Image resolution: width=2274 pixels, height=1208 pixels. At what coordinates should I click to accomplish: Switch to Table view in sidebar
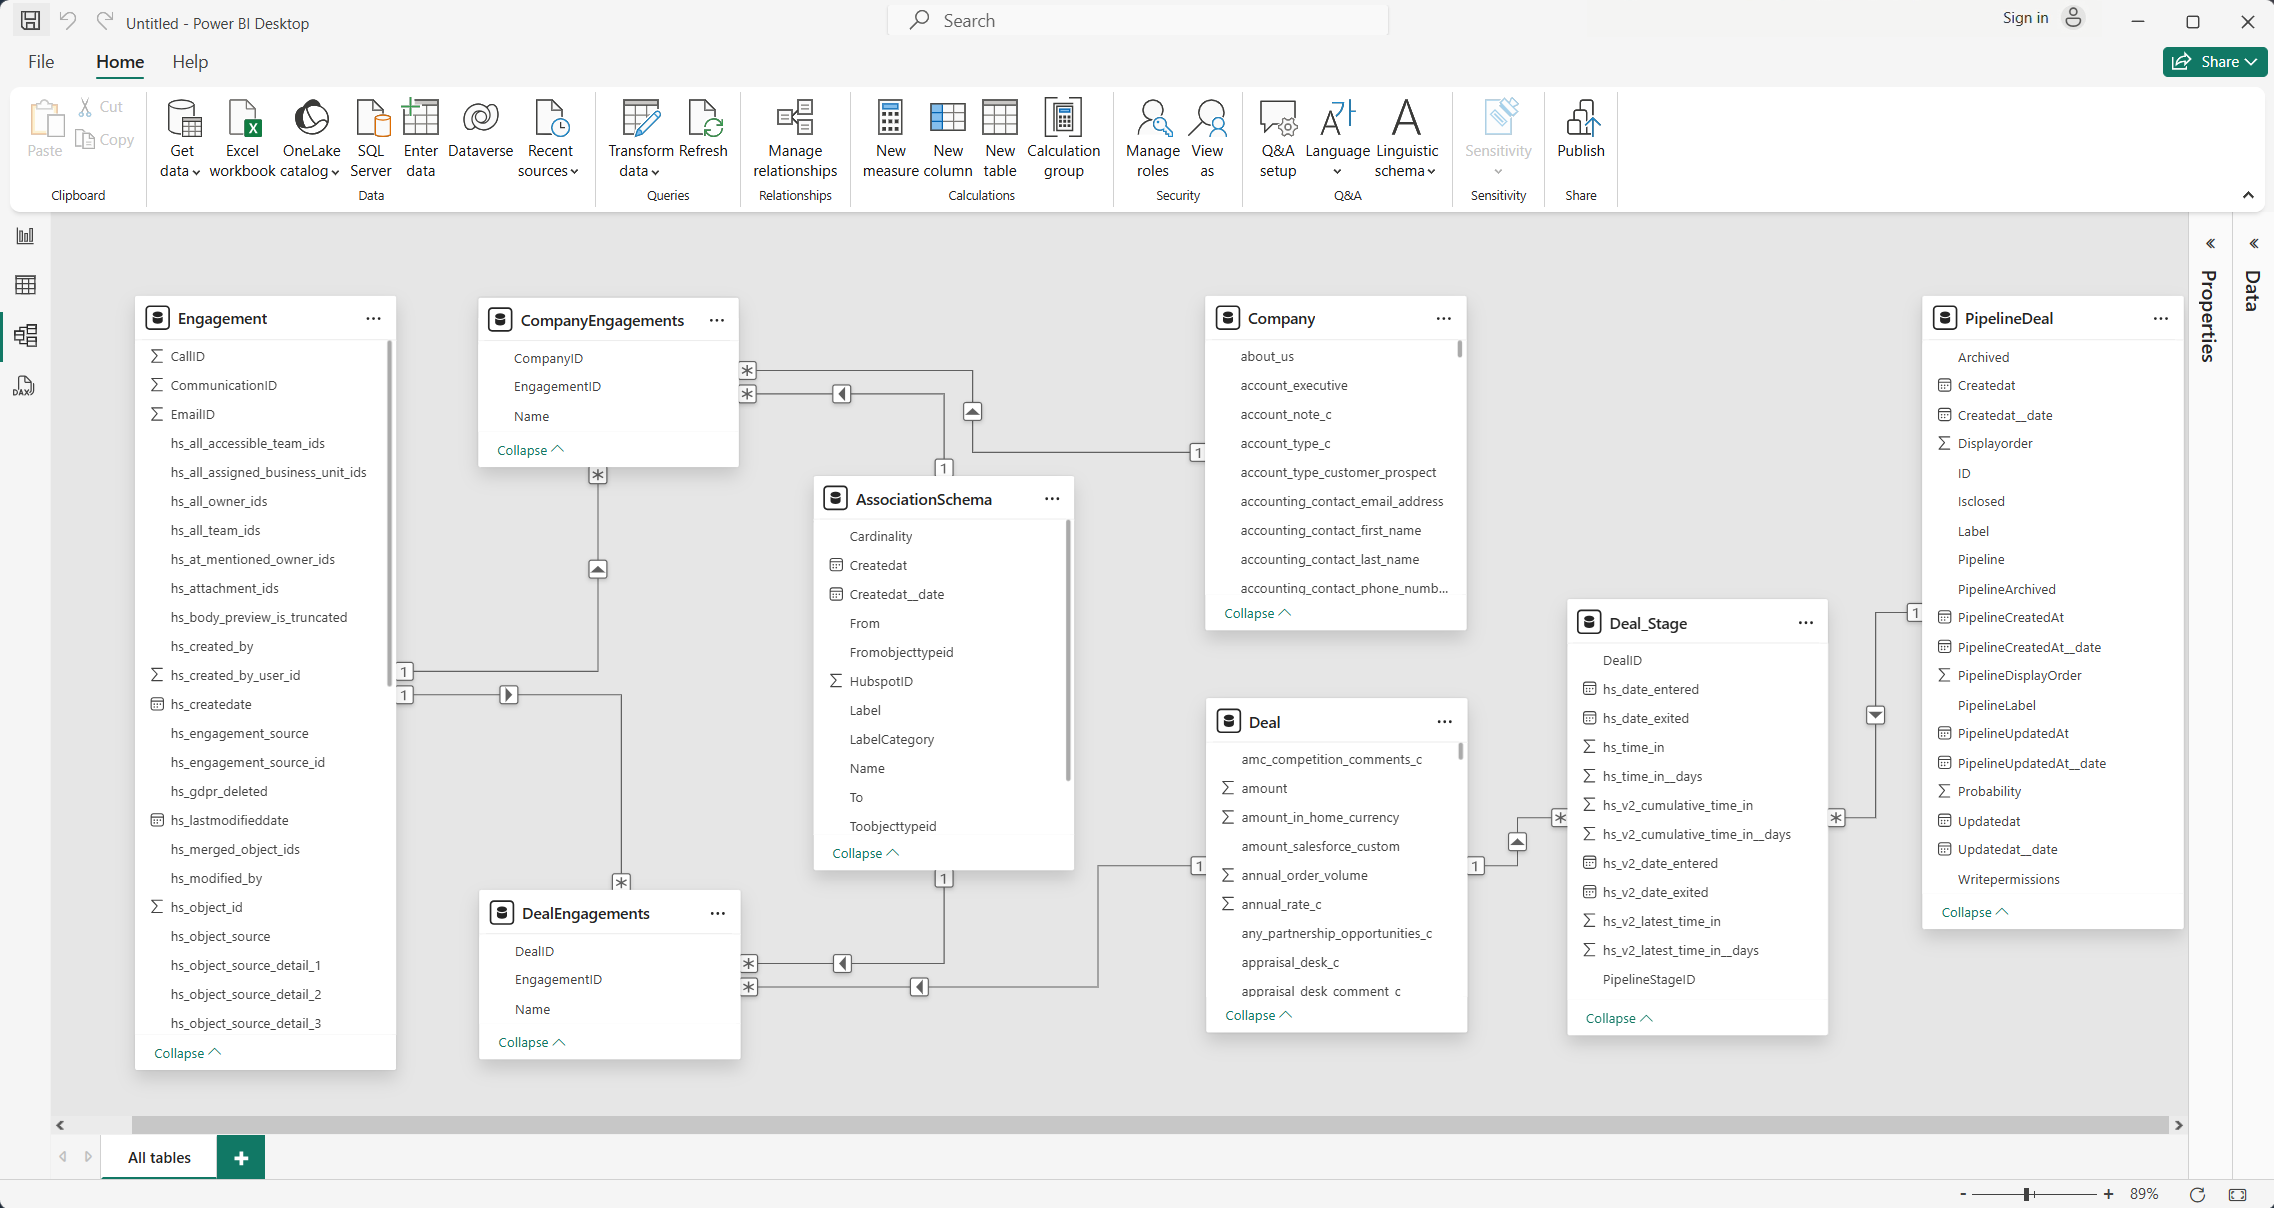[x=26, y=285]
